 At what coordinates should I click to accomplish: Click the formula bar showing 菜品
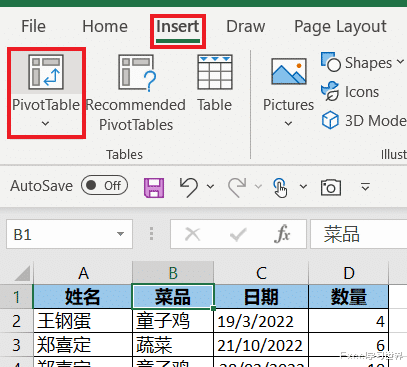(359, 234)
